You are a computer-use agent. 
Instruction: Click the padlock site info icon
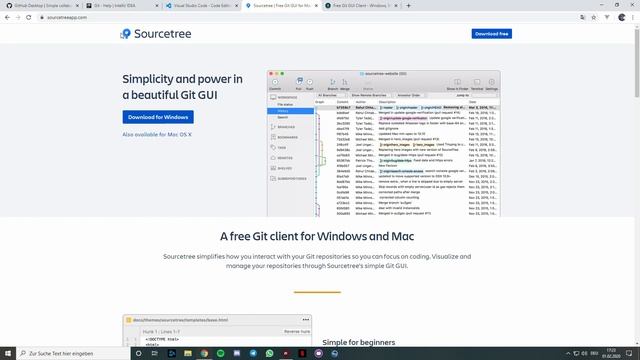(x=42, y=18)
